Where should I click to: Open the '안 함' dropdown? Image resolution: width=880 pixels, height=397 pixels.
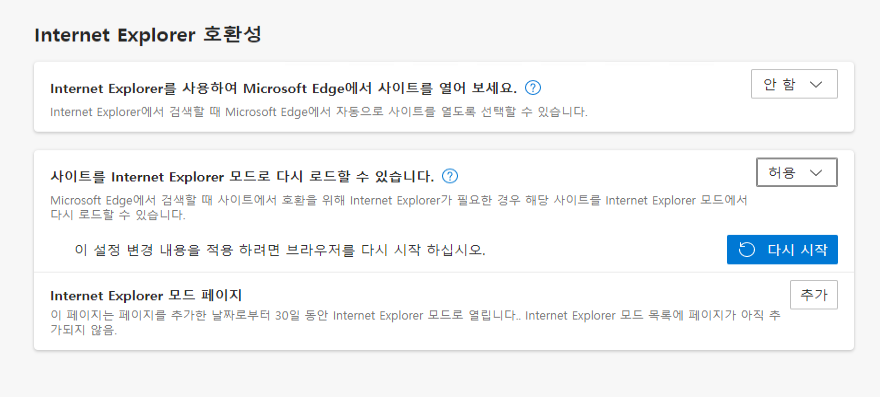pos(794,84)
